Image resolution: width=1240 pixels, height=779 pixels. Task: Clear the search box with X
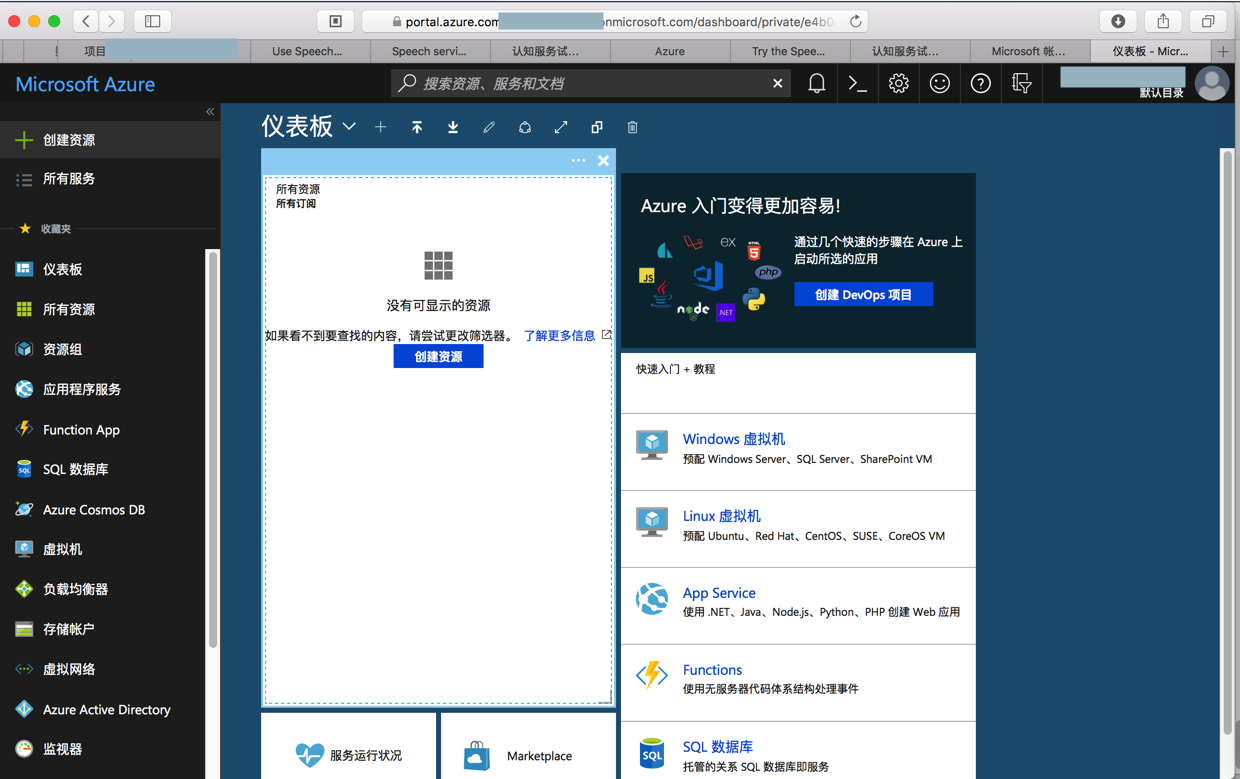tap(778, 84)
